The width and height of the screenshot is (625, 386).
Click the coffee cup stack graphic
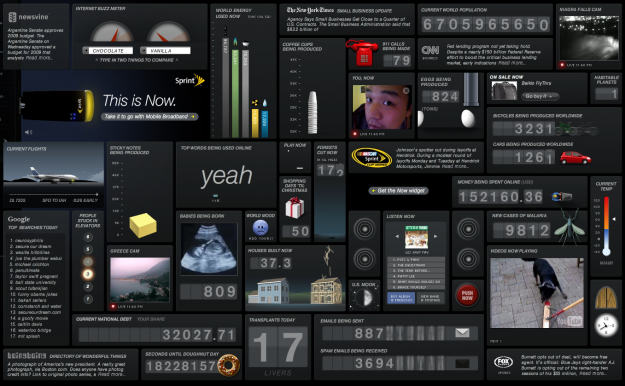[312, 112]
